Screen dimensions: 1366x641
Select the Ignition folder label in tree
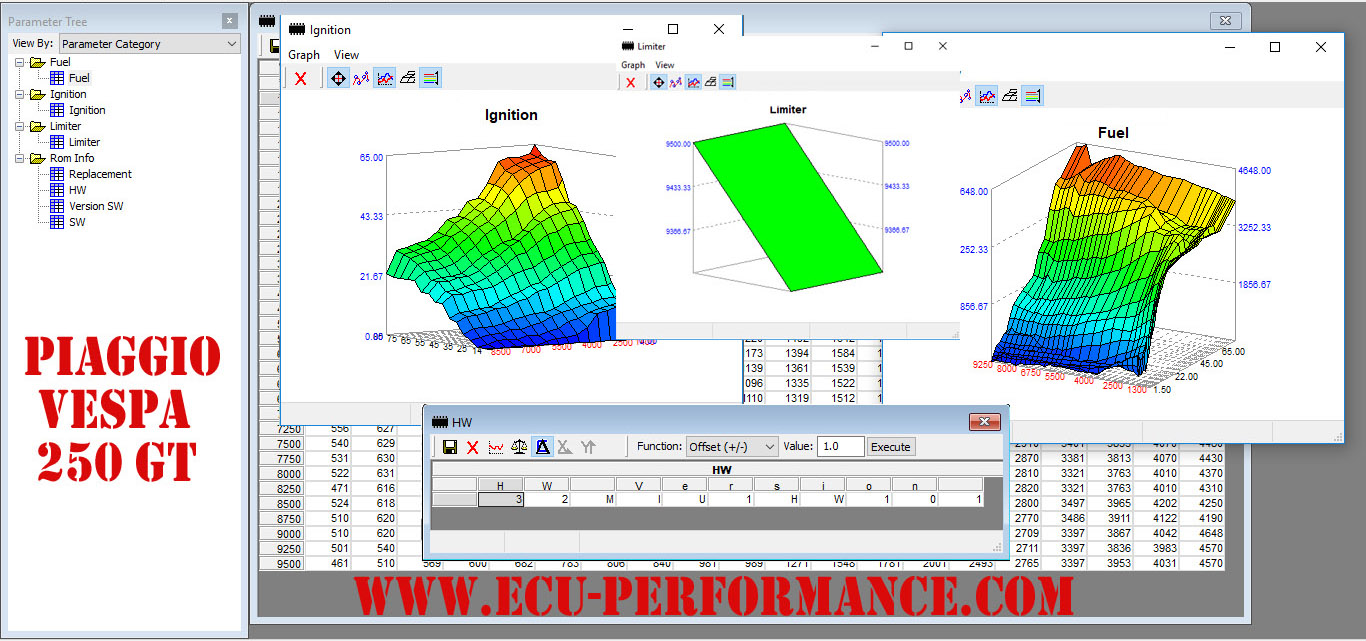[x=68, y=94]
